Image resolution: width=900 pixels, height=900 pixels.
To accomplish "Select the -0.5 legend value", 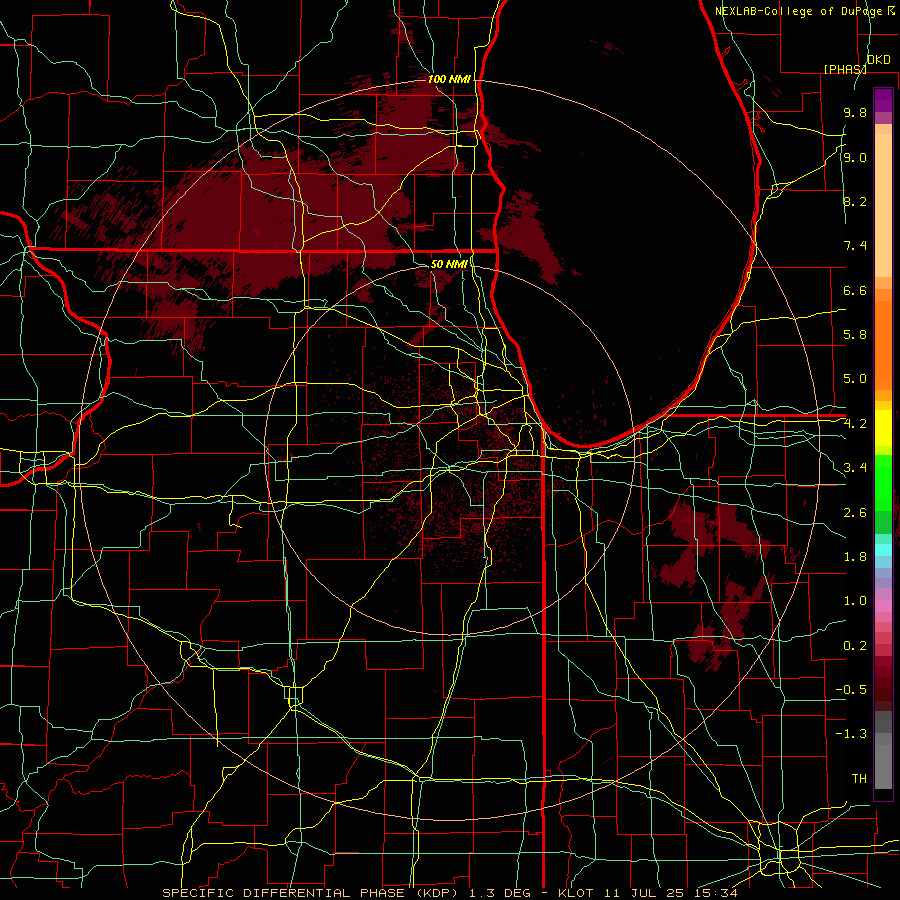I will click(x=851, y=690).
